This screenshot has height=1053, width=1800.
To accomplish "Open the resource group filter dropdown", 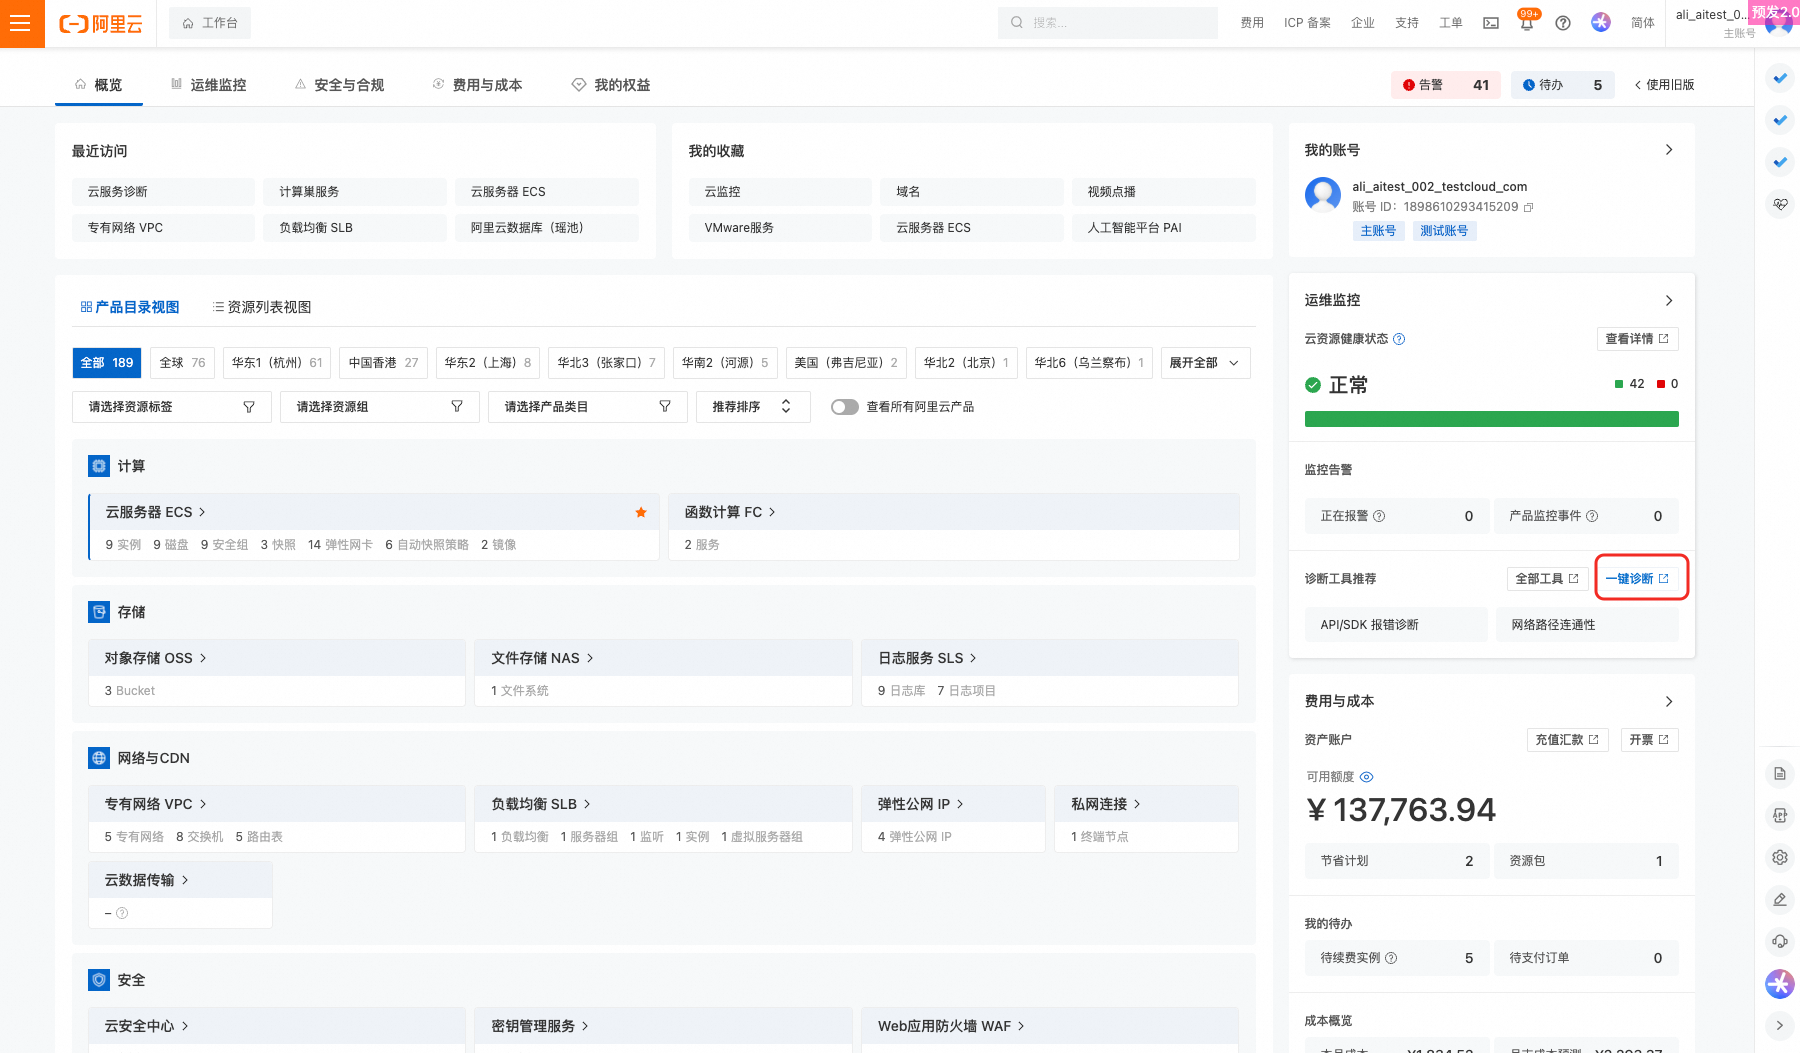I will coord(380,407).
